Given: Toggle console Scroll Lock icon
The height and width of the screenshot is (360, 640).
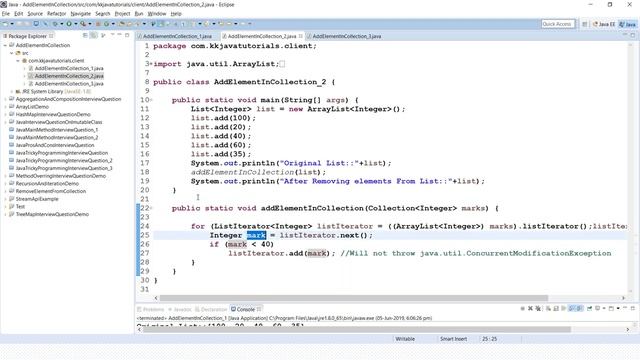Looking at the screenshot, I should click(556, 309).
